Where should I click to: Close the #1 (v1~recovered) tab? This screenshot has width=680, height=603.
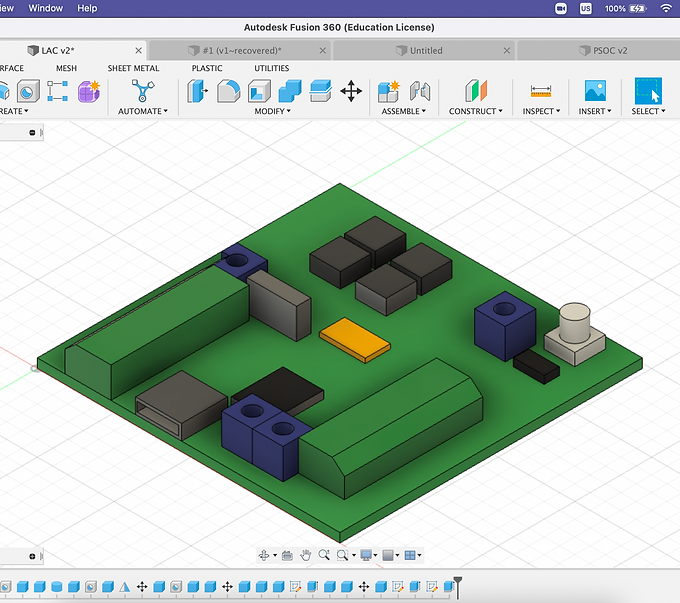click(323, 51)
